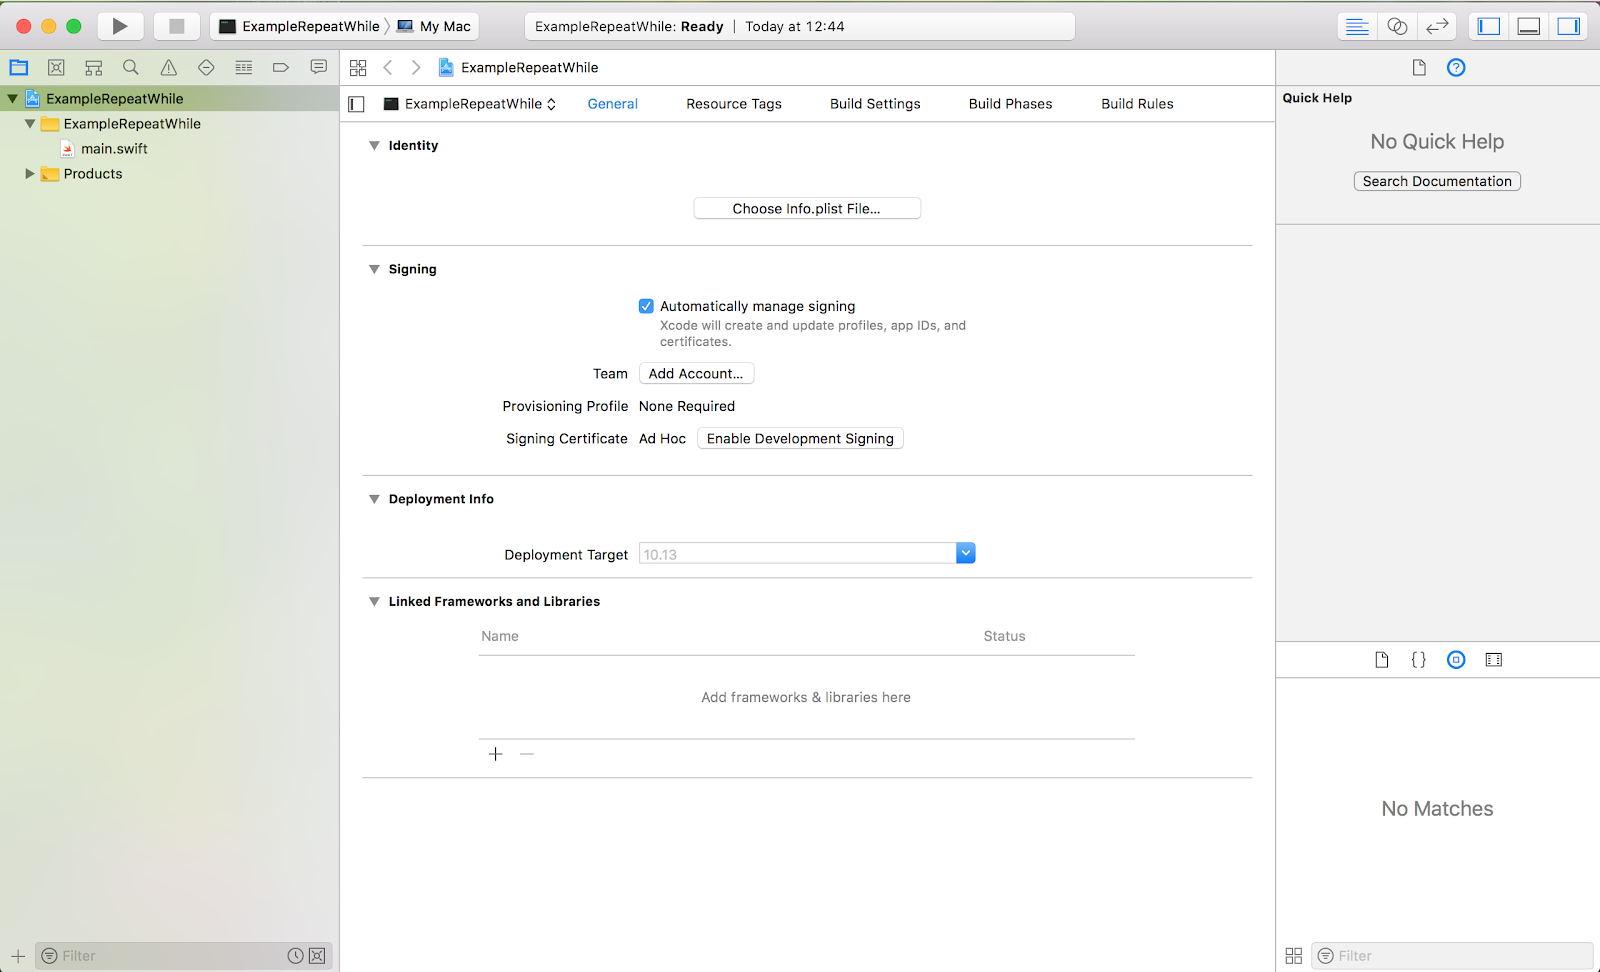1600x972 pixels.
Task: Show the Assistant editor
Action: pos(1397,26)
